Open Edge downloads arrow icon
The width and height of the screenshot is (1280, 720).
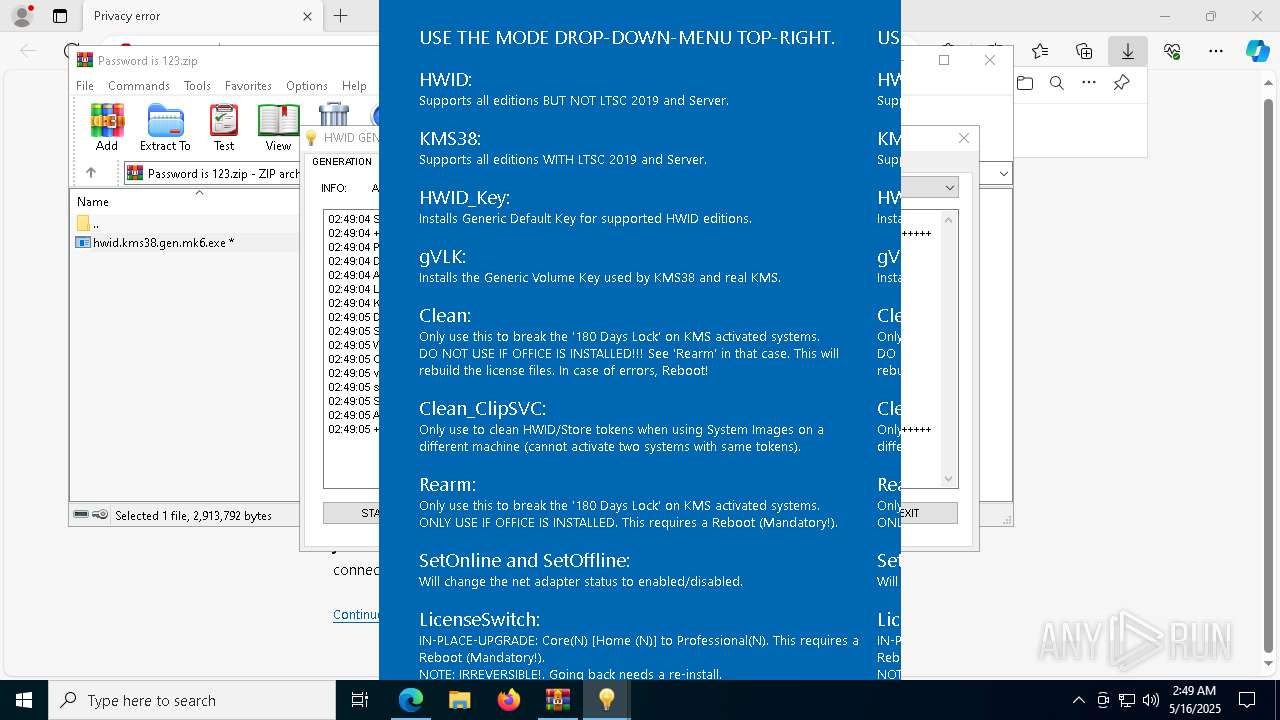click(x=1128, y=51)
